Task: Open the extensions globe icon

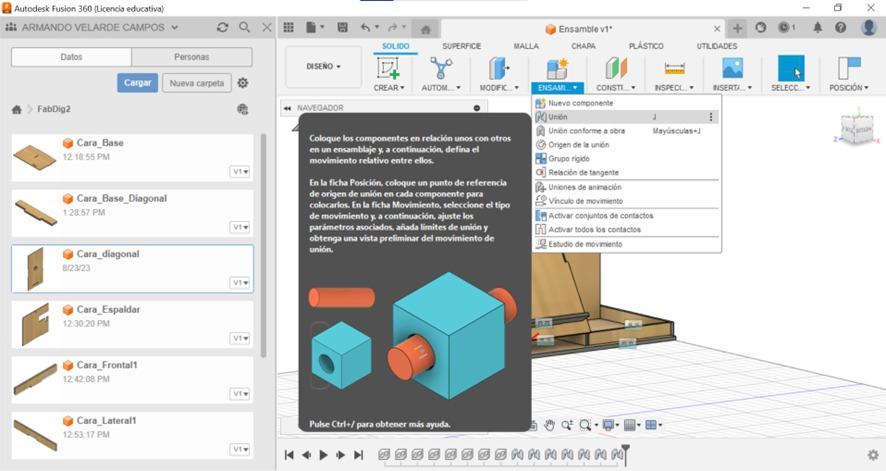Action: coord(761,28)
